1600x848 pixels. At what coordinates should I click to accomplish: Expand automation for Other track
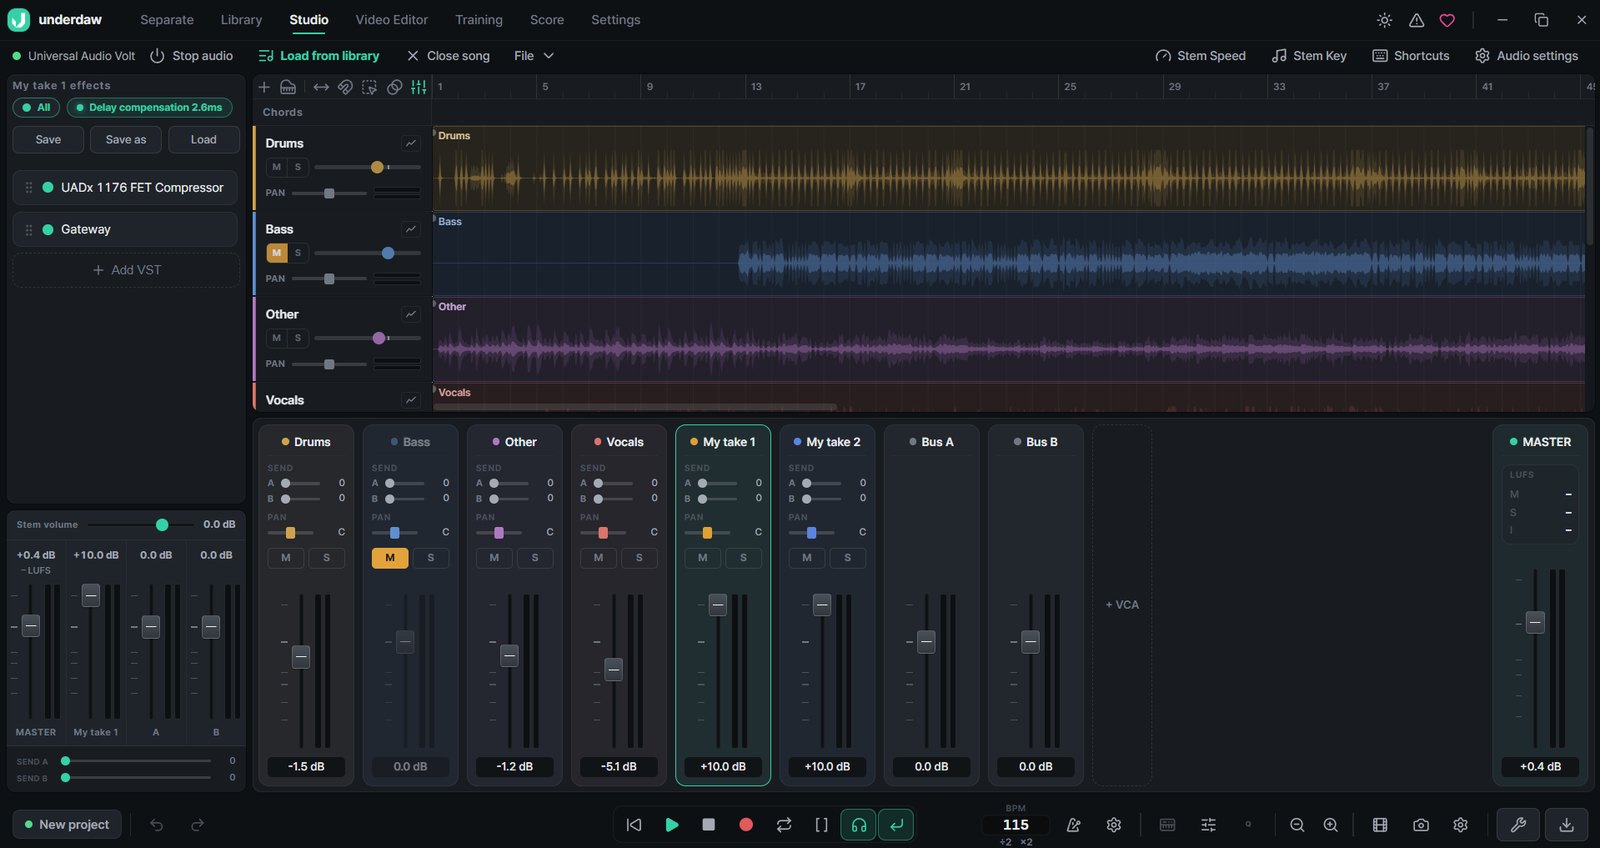[411, 314]
